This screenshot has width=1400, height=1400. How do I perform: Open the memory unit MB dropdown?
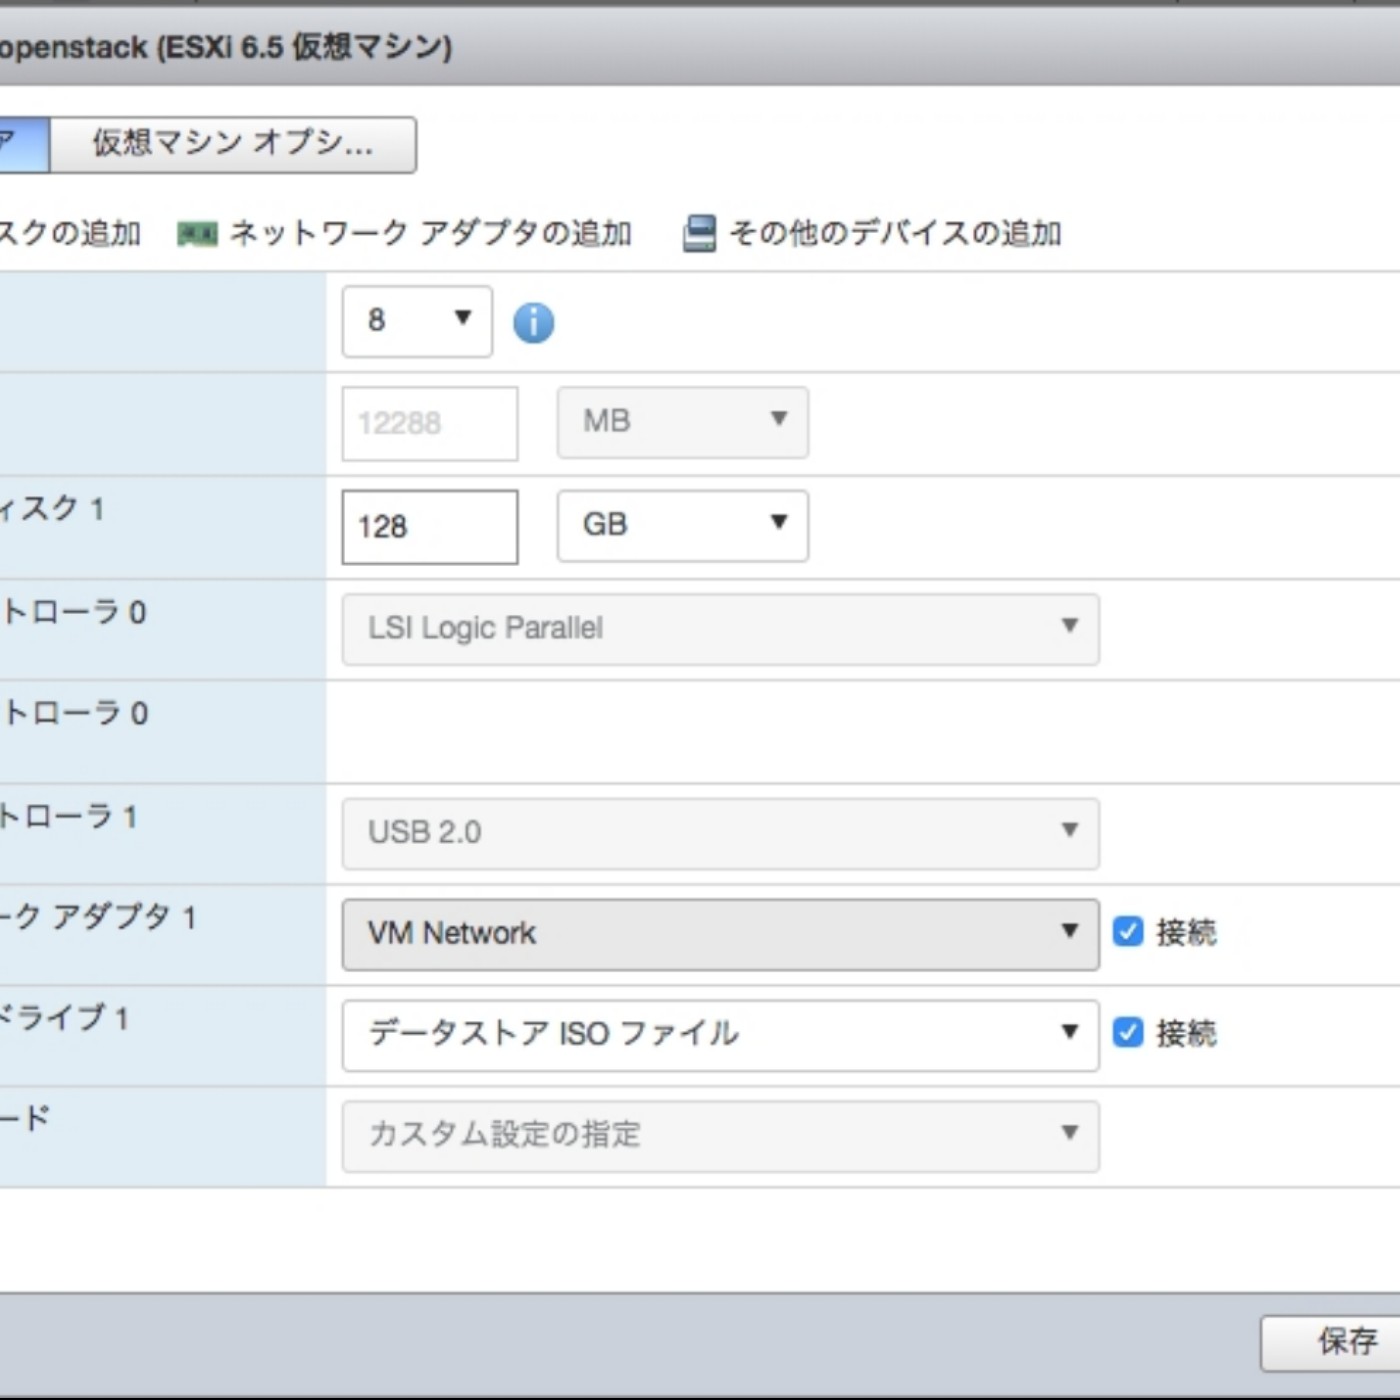tap(682, 421)
